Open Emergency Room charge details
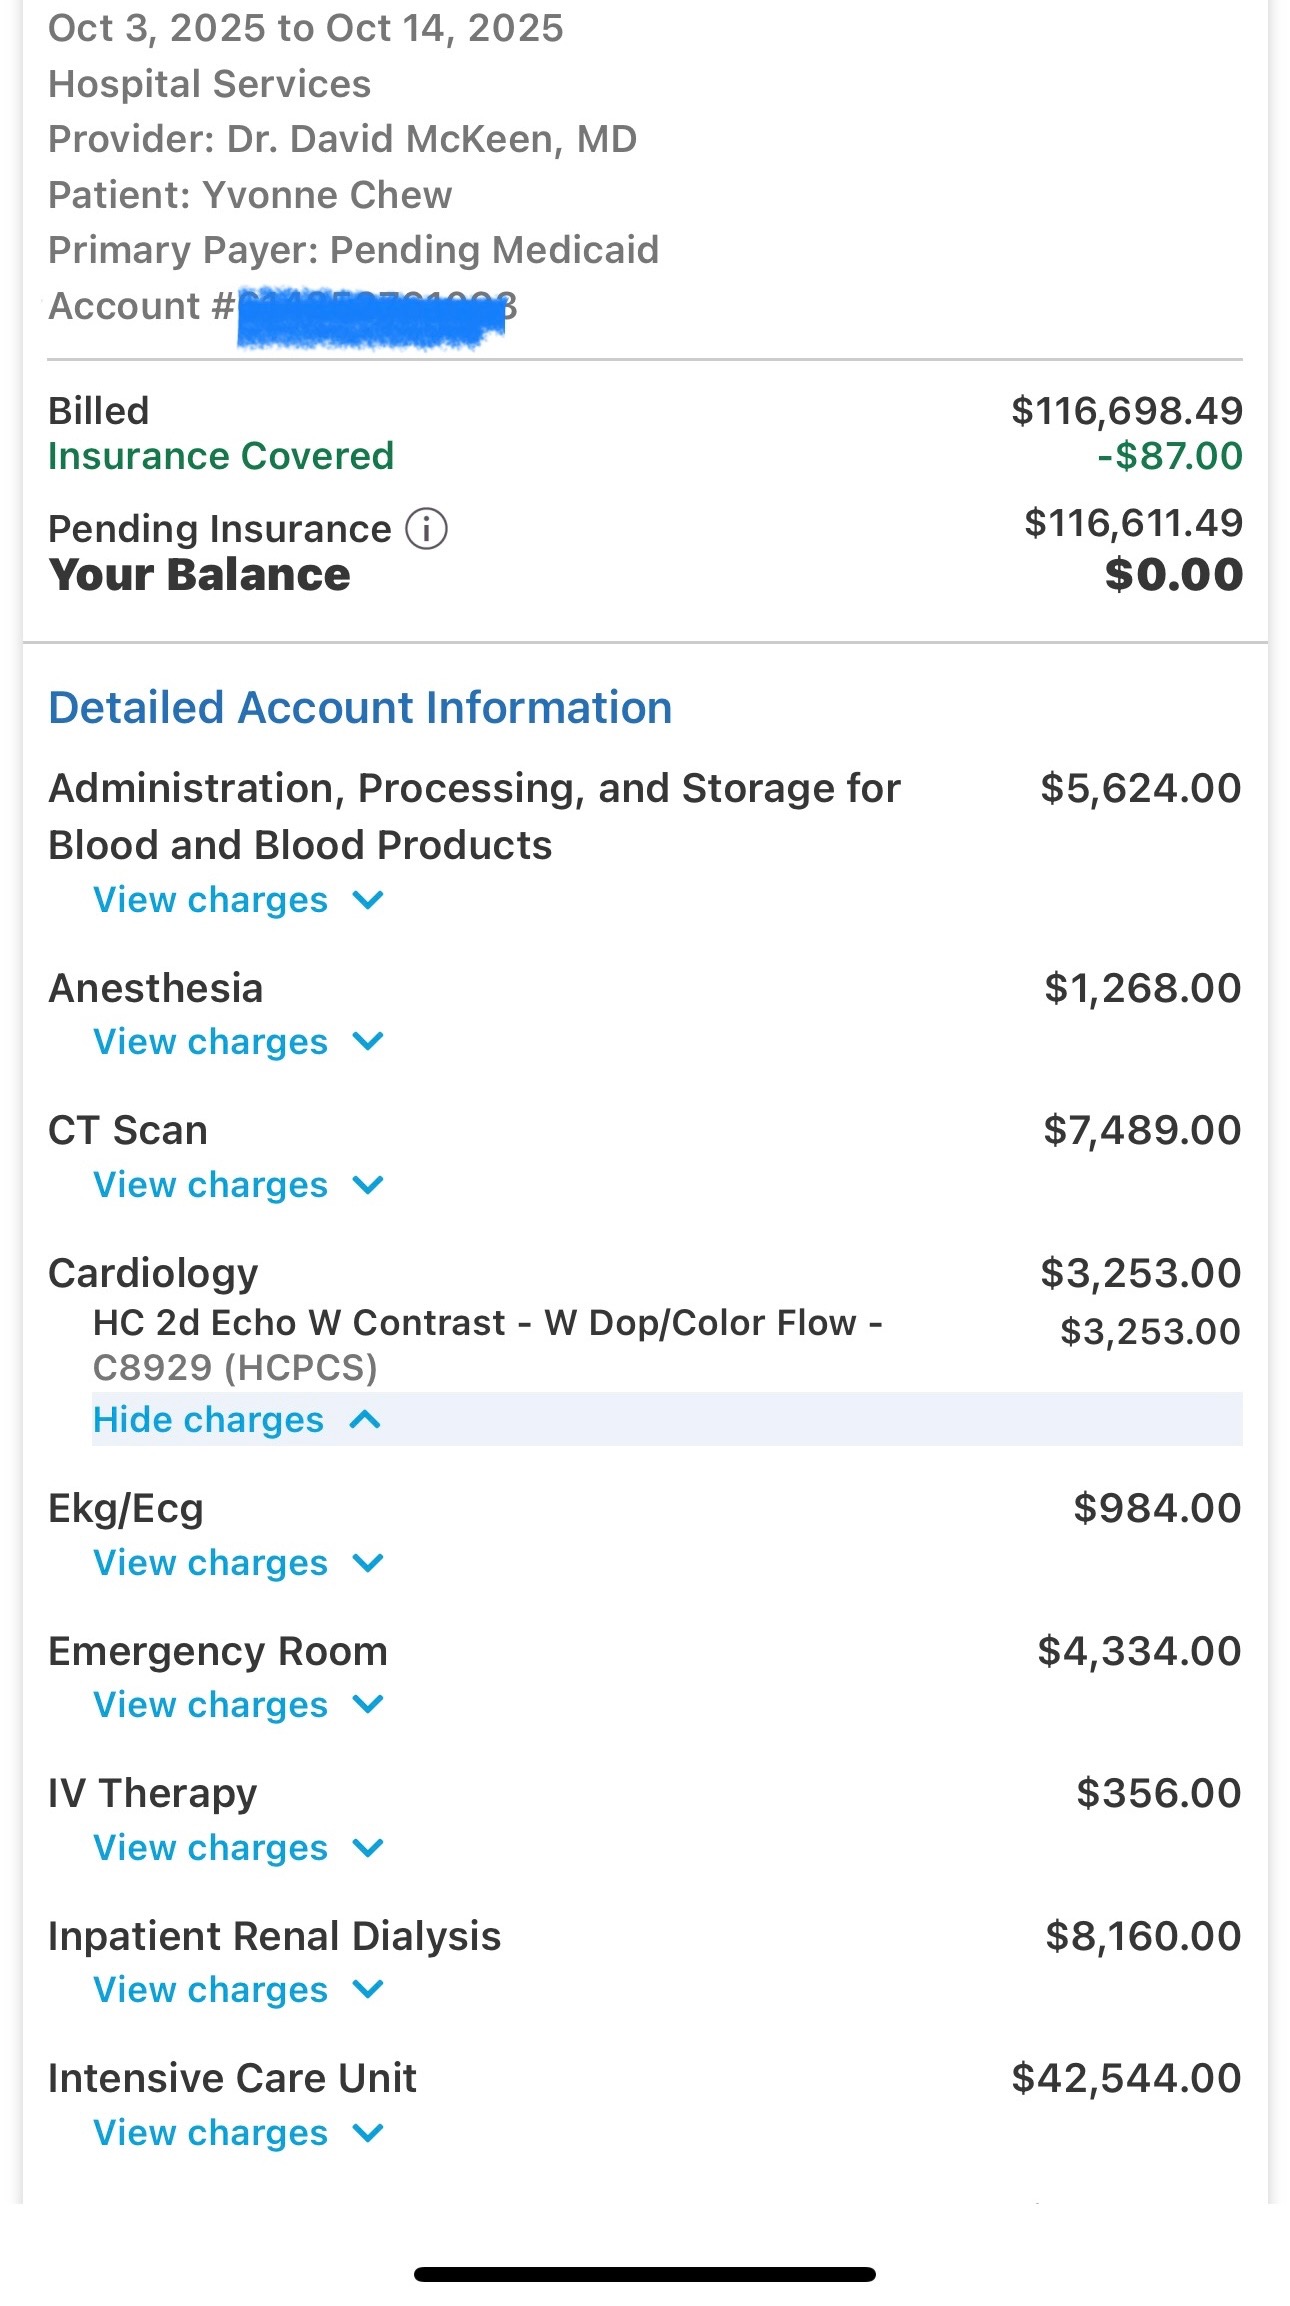 click(210, 1705)
